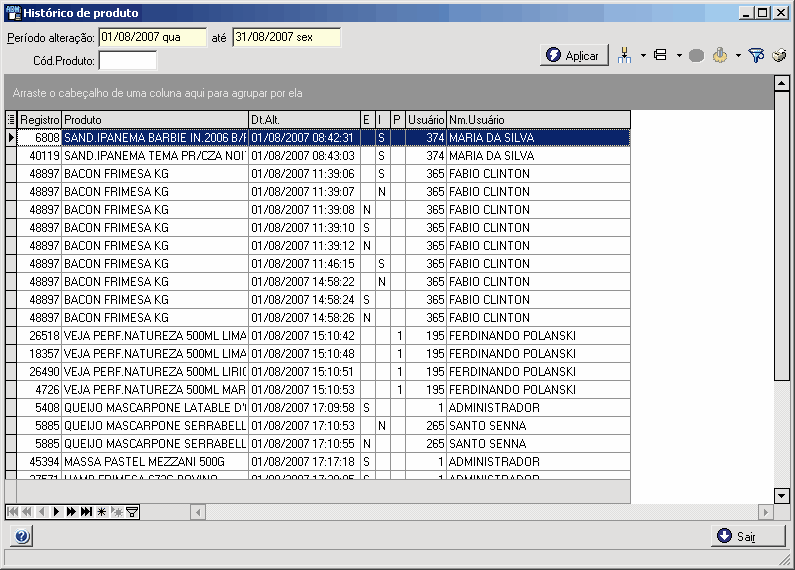Click the printer icon in toolbar
The width and height of the screenshot is (795, 570).
pyautogui.click(x=779, y=55)
